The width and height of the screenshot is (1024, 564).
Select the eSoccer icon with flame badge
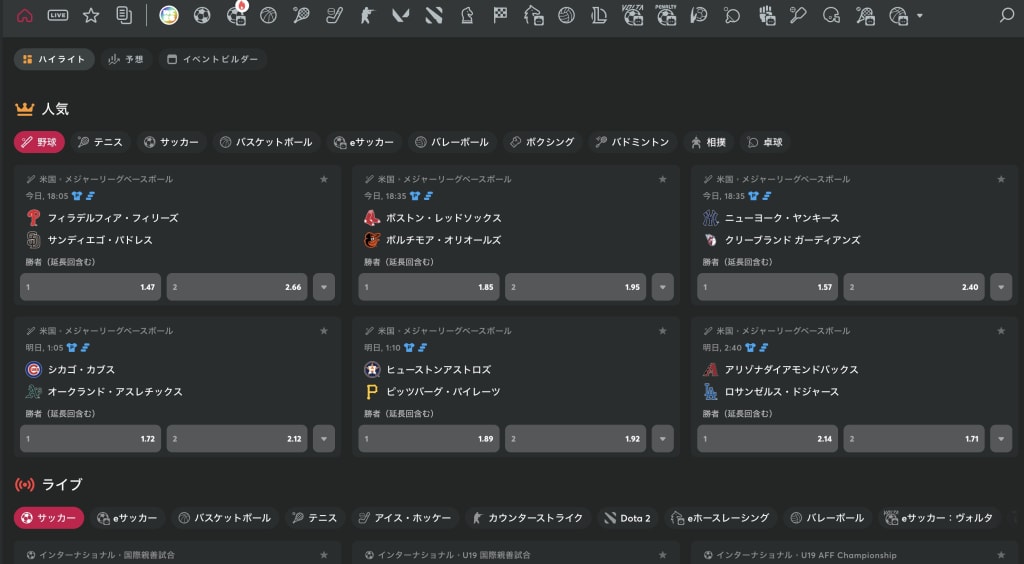click(x=236, y=15)
